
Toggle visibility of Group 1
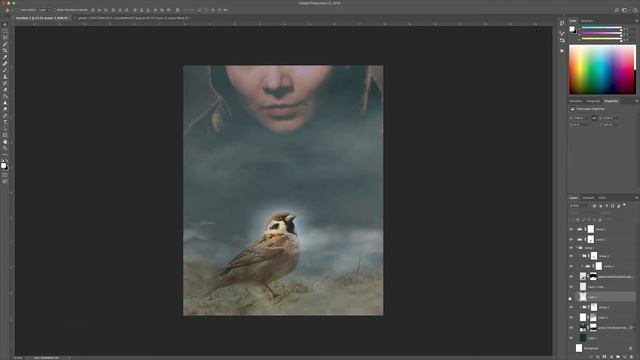571,248
